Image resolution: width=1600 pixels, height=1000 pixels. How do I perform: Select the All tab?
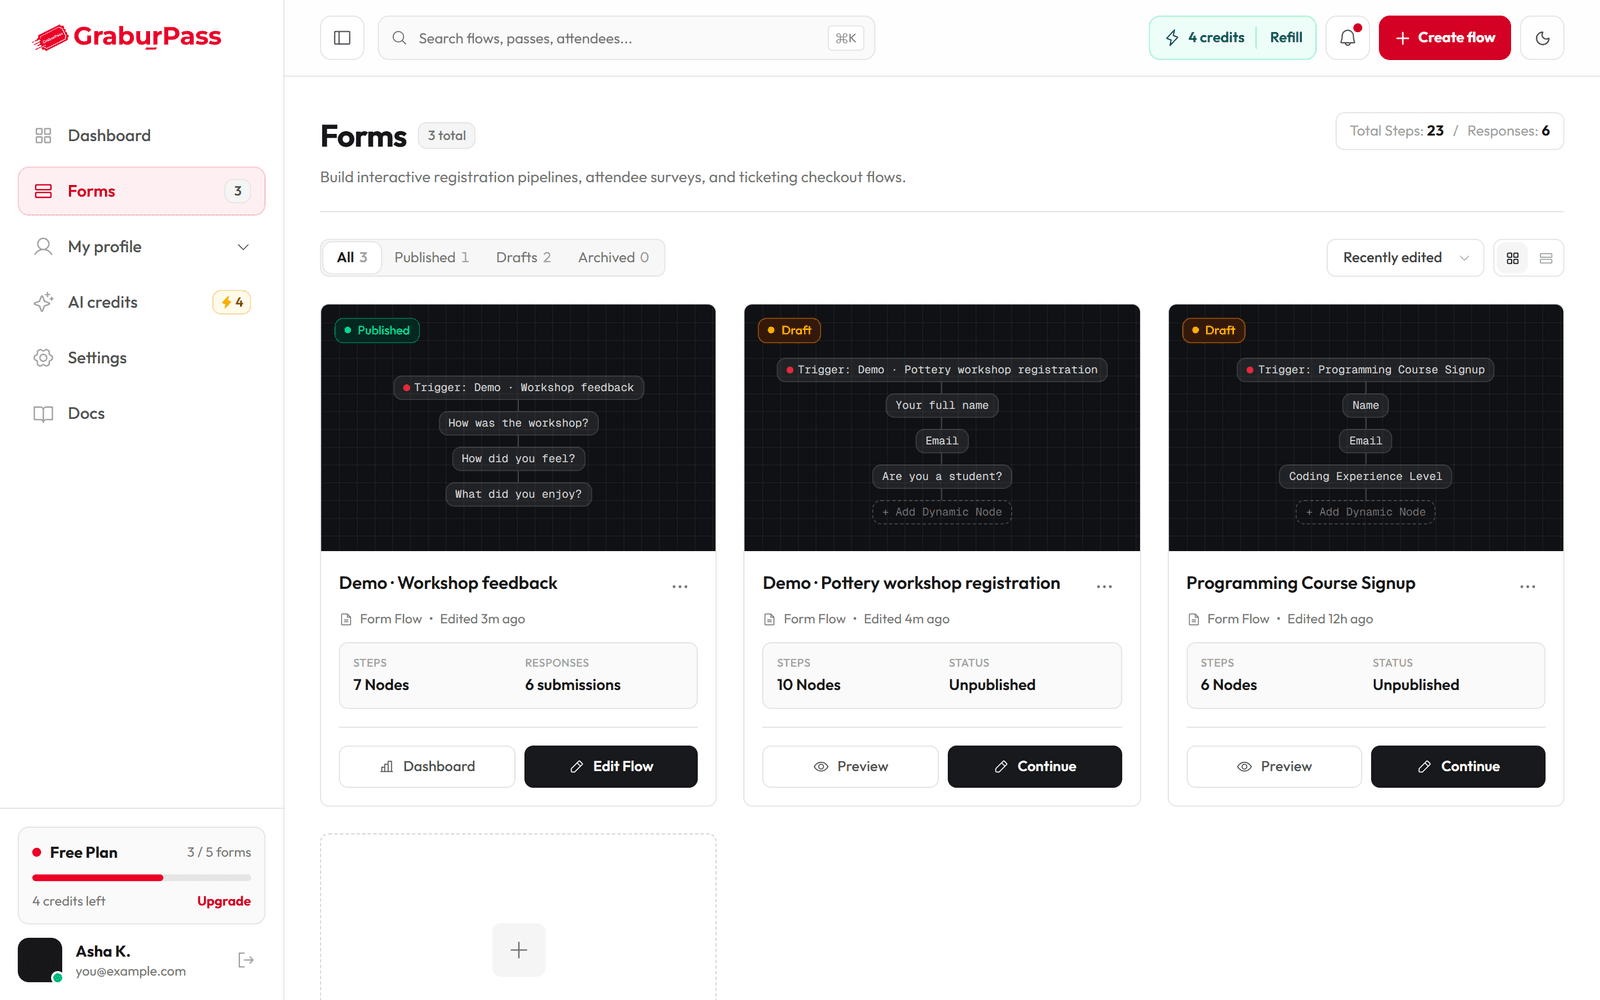point(352,257)
